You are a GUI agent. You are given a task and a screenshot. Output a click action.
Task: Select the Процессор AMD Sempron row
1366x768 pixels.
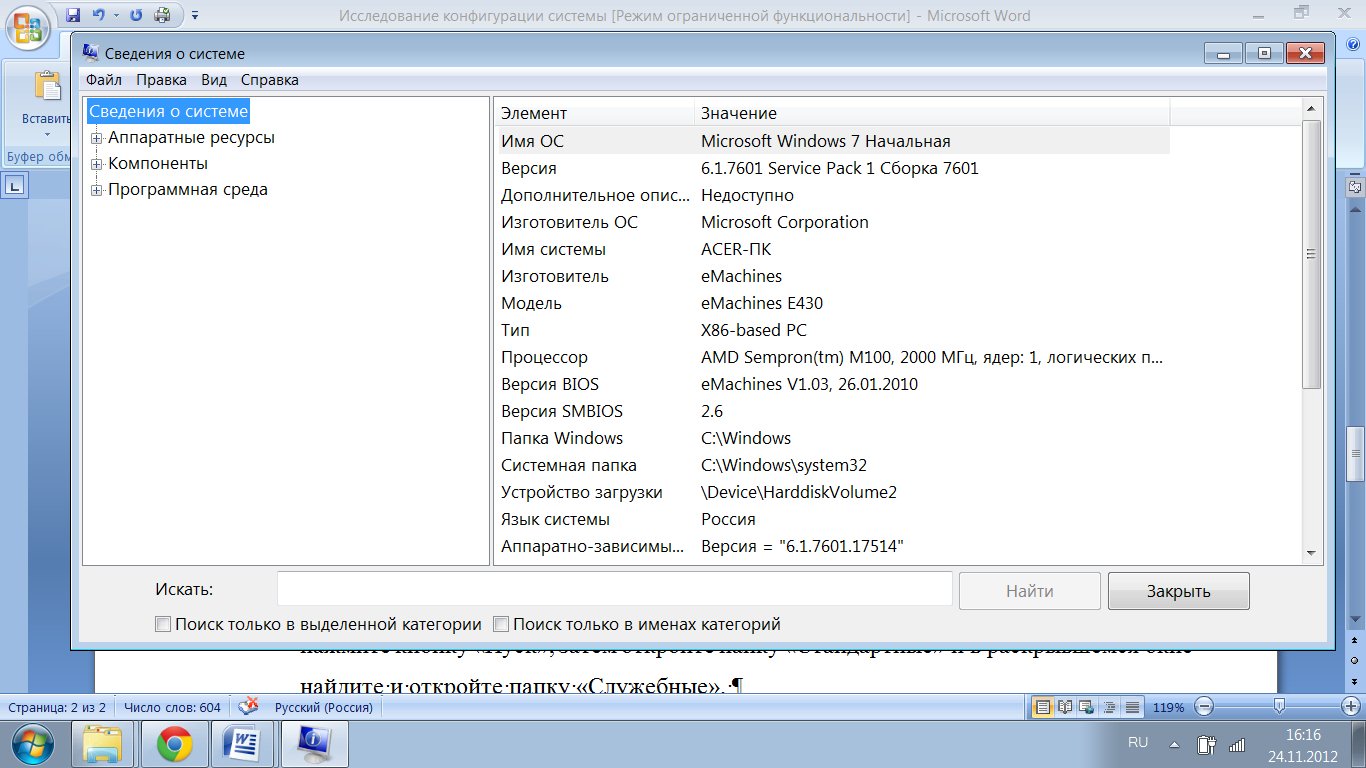coord(832,357)
